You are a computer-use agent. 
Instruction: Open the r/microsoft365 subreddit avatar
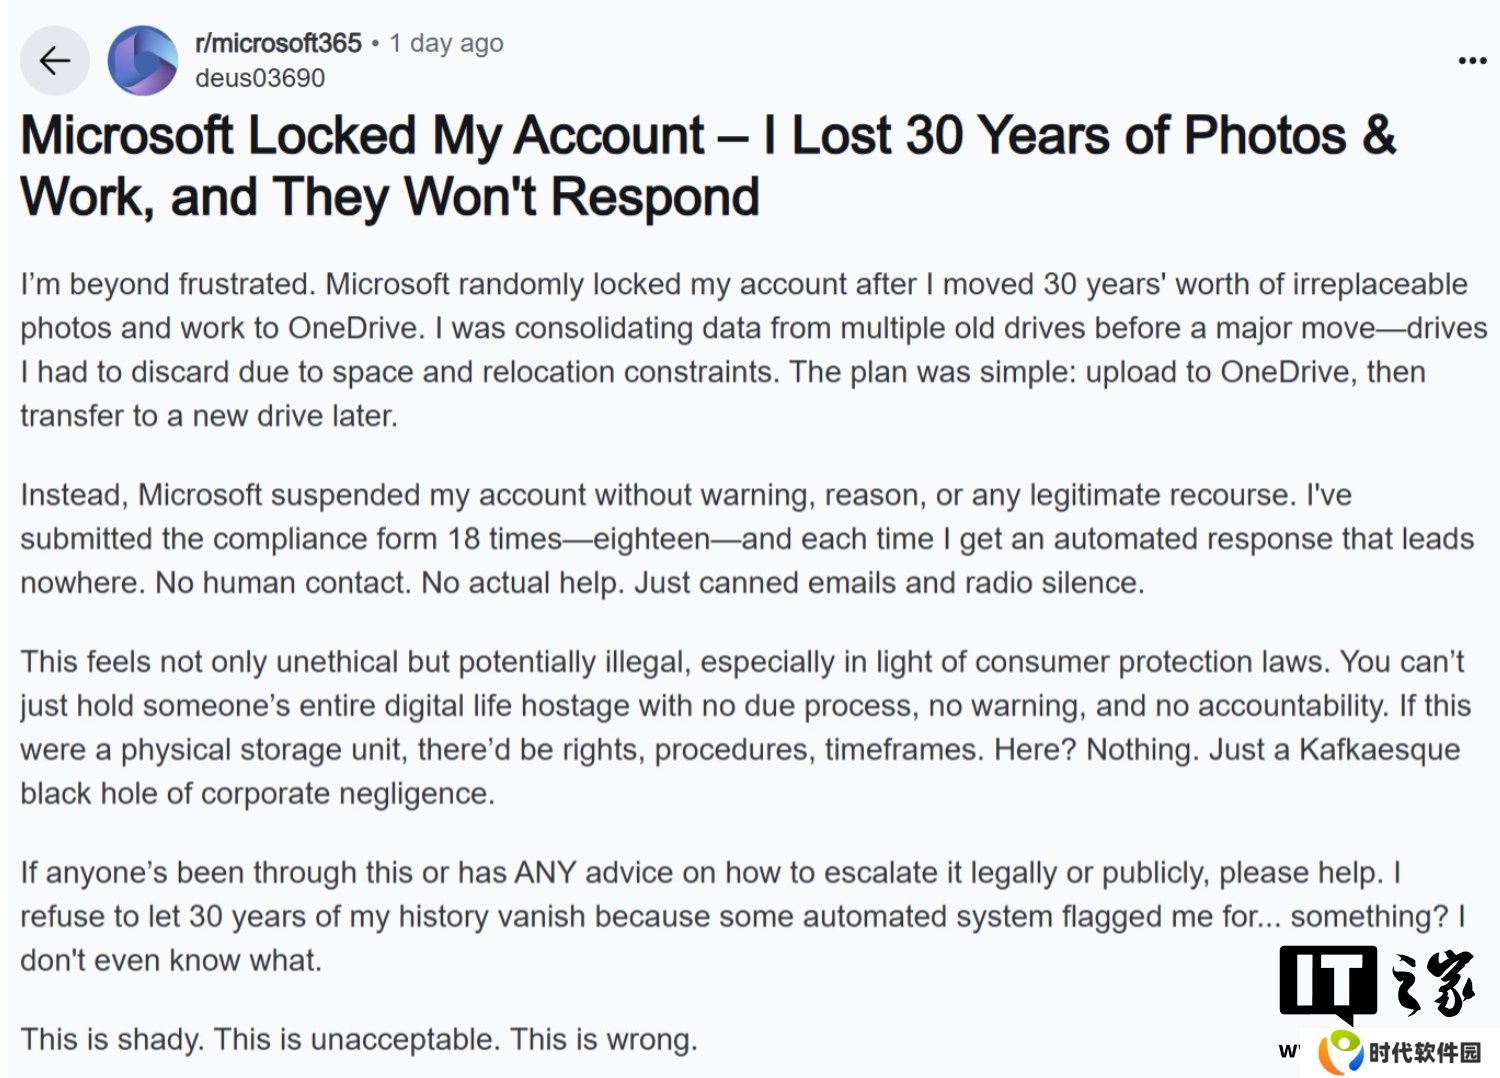[143, 61]
